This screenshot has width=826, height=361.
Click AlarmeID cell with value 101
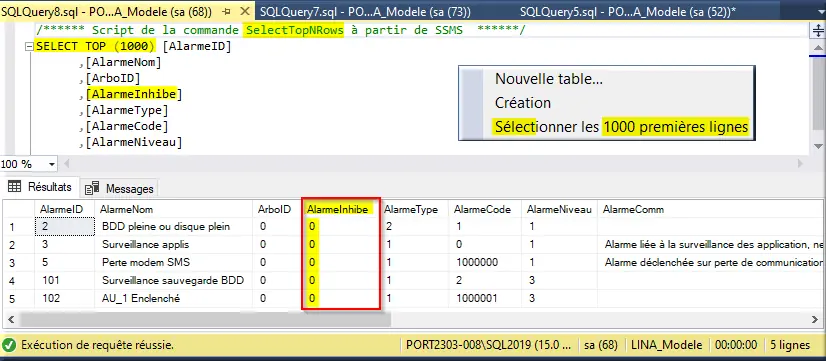point(65,280)
